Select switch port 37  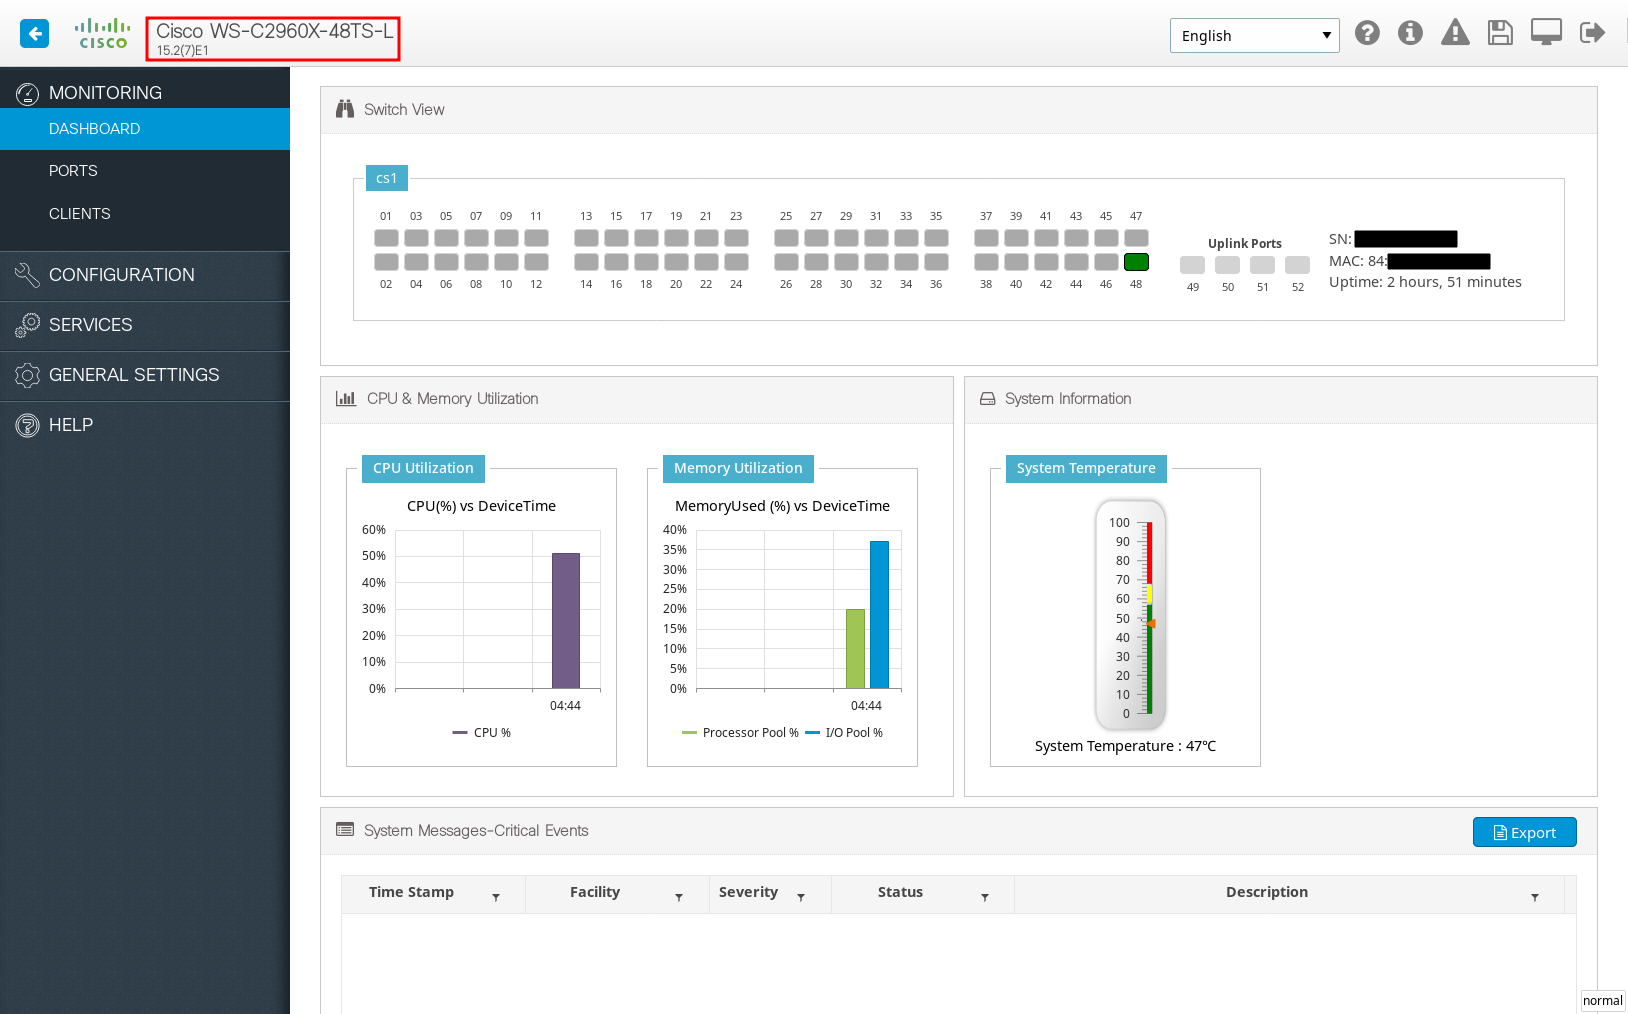tap(986, 238)
